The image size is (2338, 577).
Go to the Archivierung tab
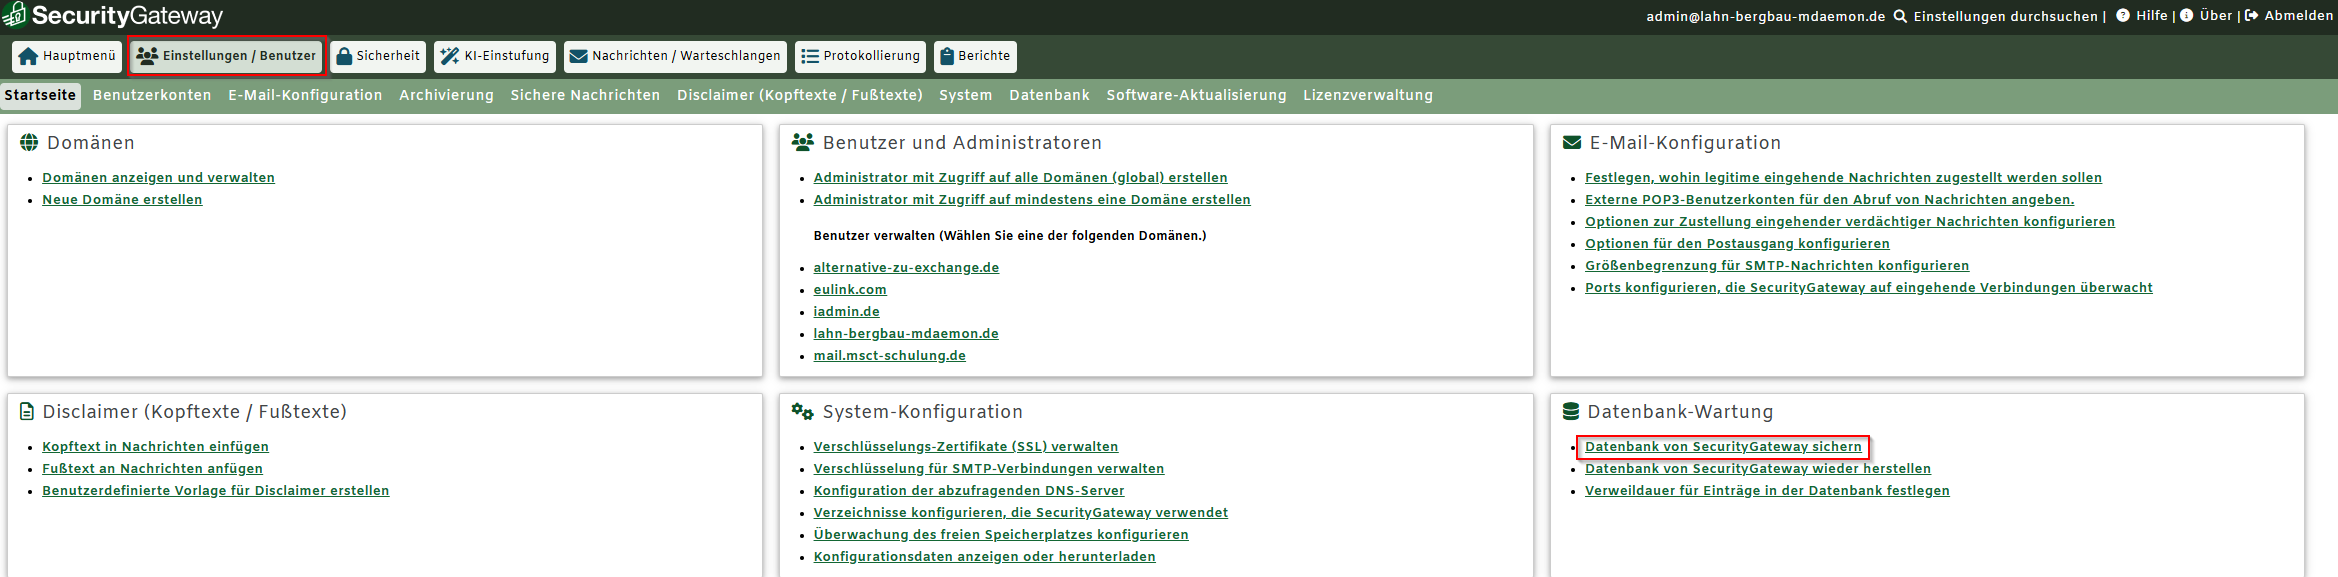coord(446,95)
